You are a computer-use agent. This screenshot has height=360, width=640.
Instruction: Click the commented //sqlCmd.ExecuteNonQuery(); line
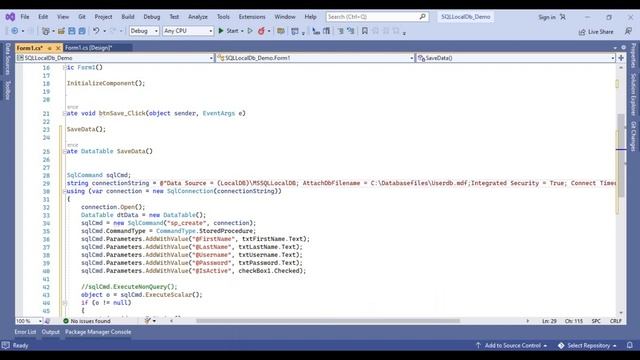pos(129,287)
